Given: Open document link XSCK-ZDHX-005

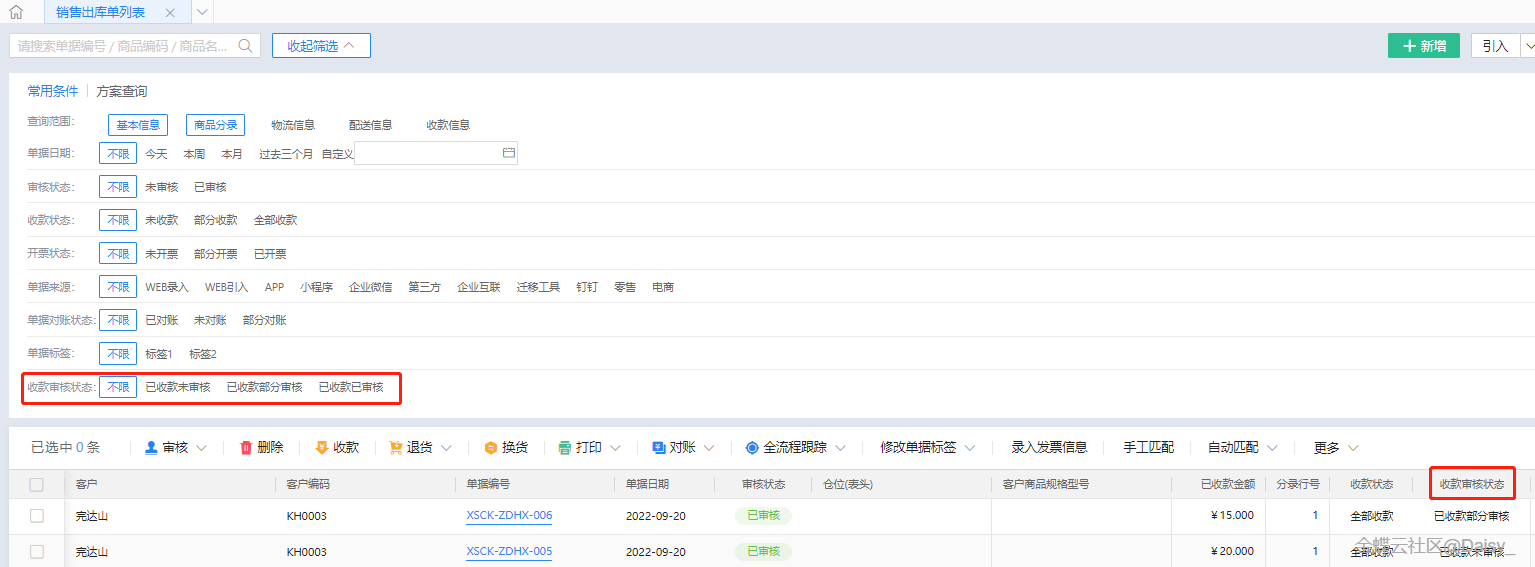Looking at the screenshot, I should point(509,551).
